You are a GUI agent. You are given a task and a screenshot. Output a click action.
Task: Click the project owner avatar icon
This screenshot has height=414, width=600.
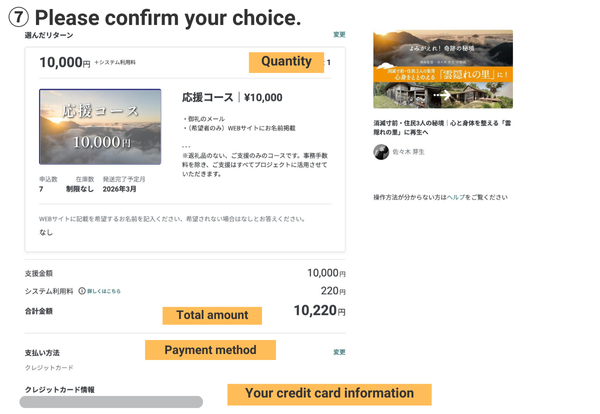click(x=381, y=152)
